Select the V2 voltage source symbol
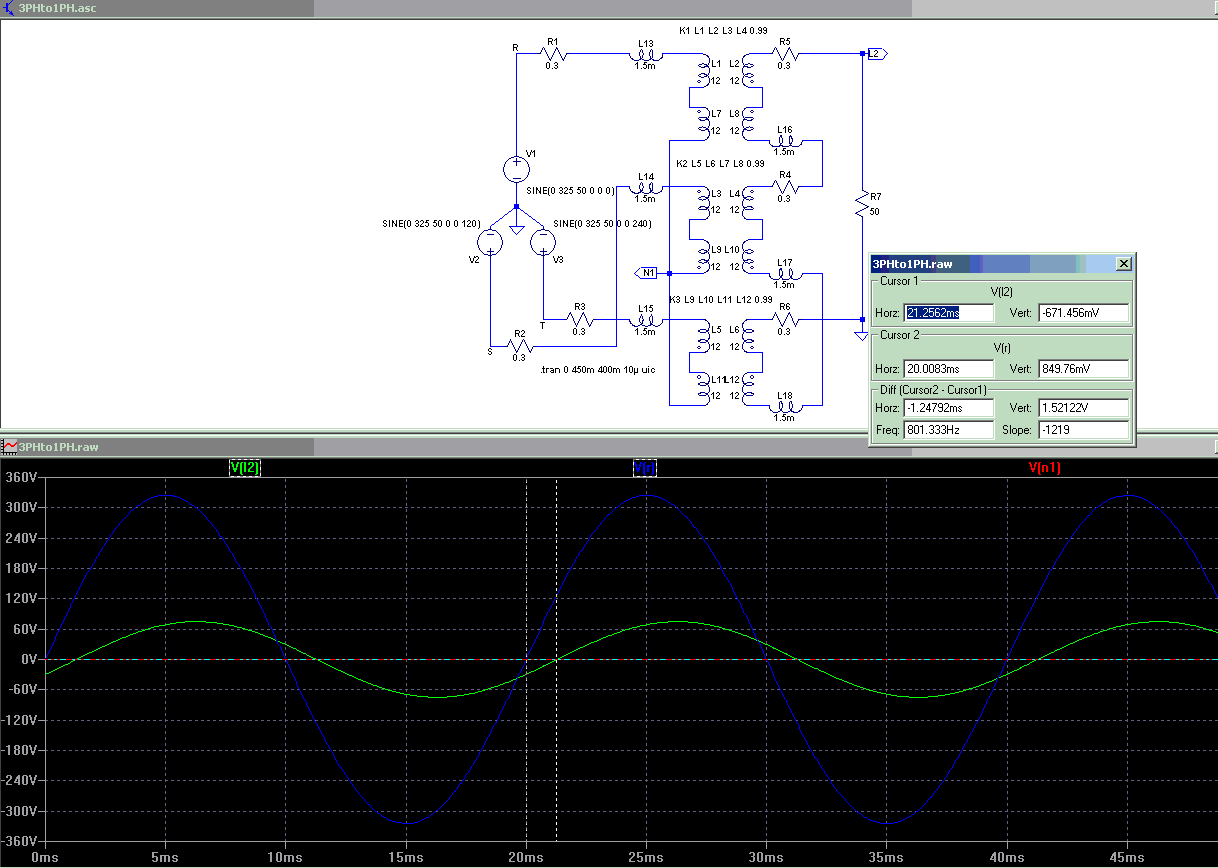Viewport: 1218px width, 868px height. 490,242
